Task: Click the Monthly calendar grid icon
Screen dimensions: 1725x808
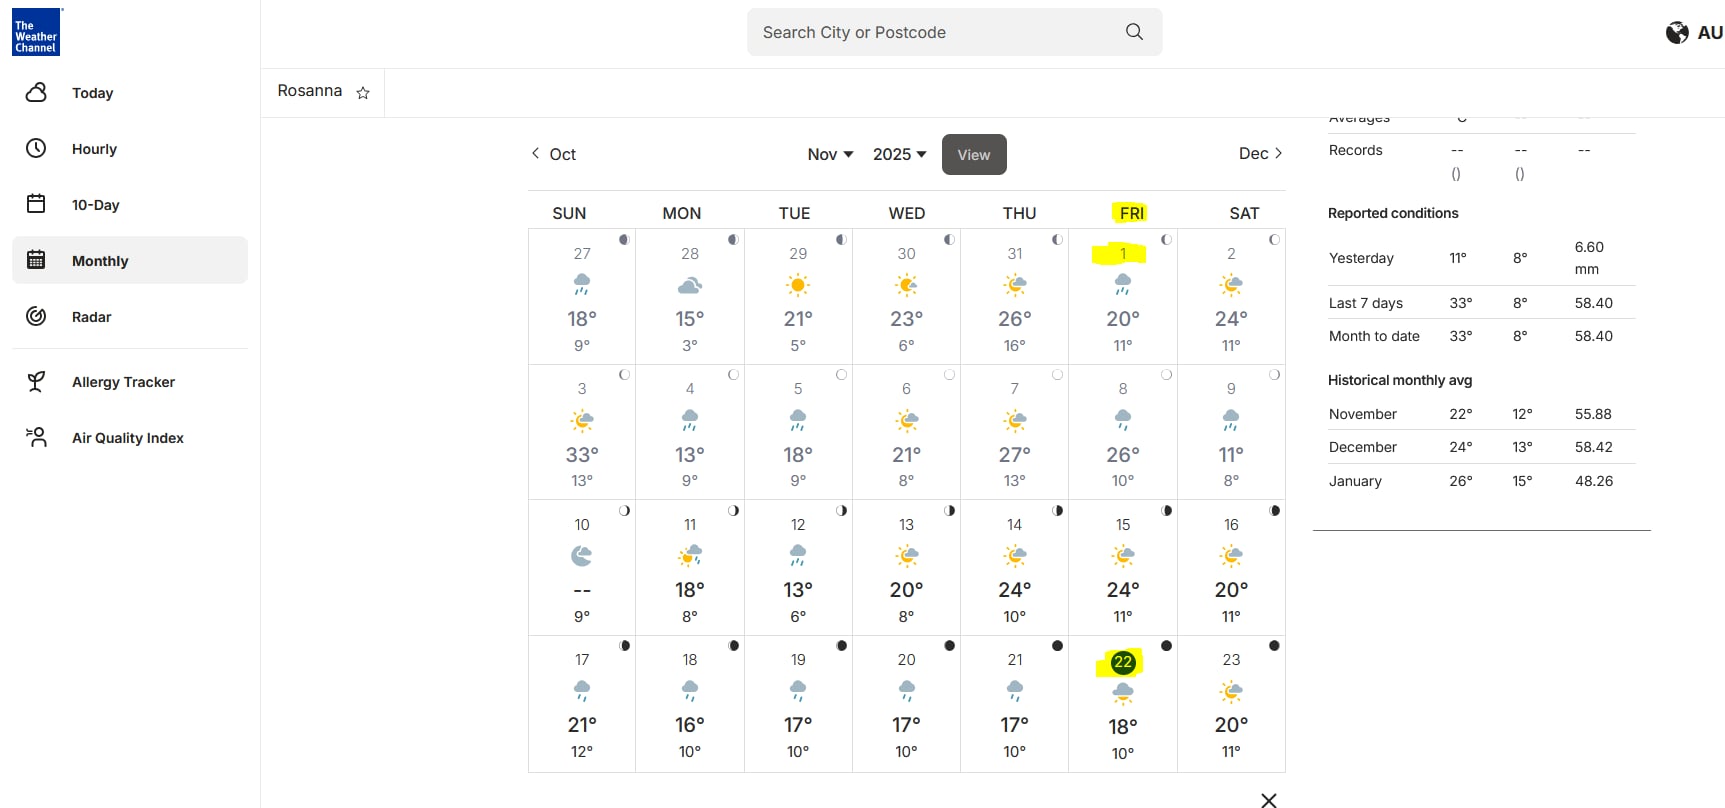Action: pos(36,260)
